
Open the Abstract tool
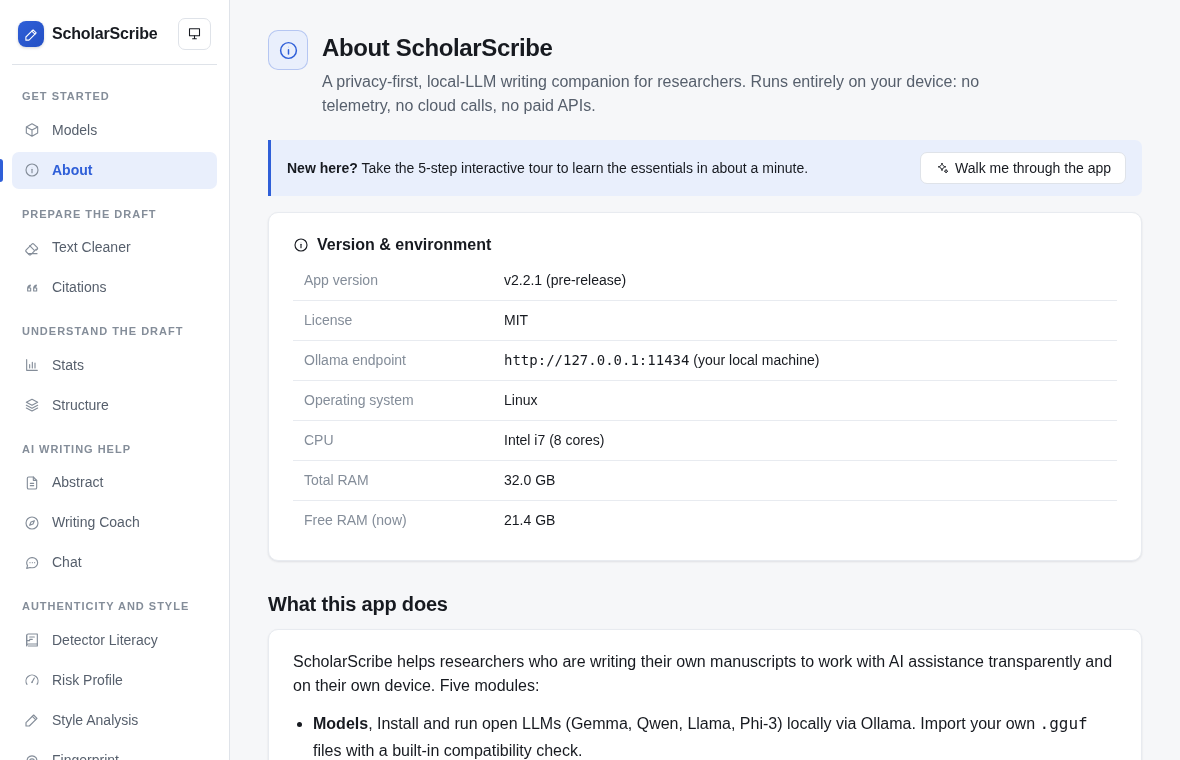(x=114, y=482)
